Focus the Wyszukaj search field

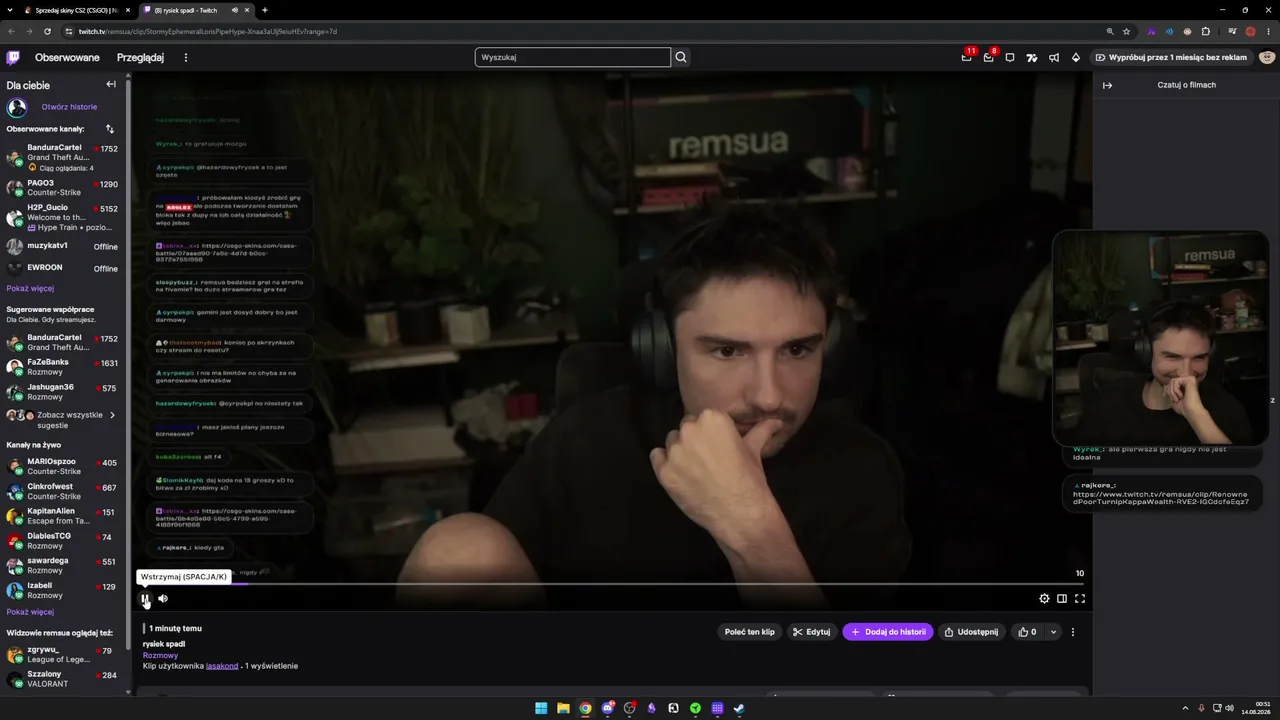coord(572,57)
